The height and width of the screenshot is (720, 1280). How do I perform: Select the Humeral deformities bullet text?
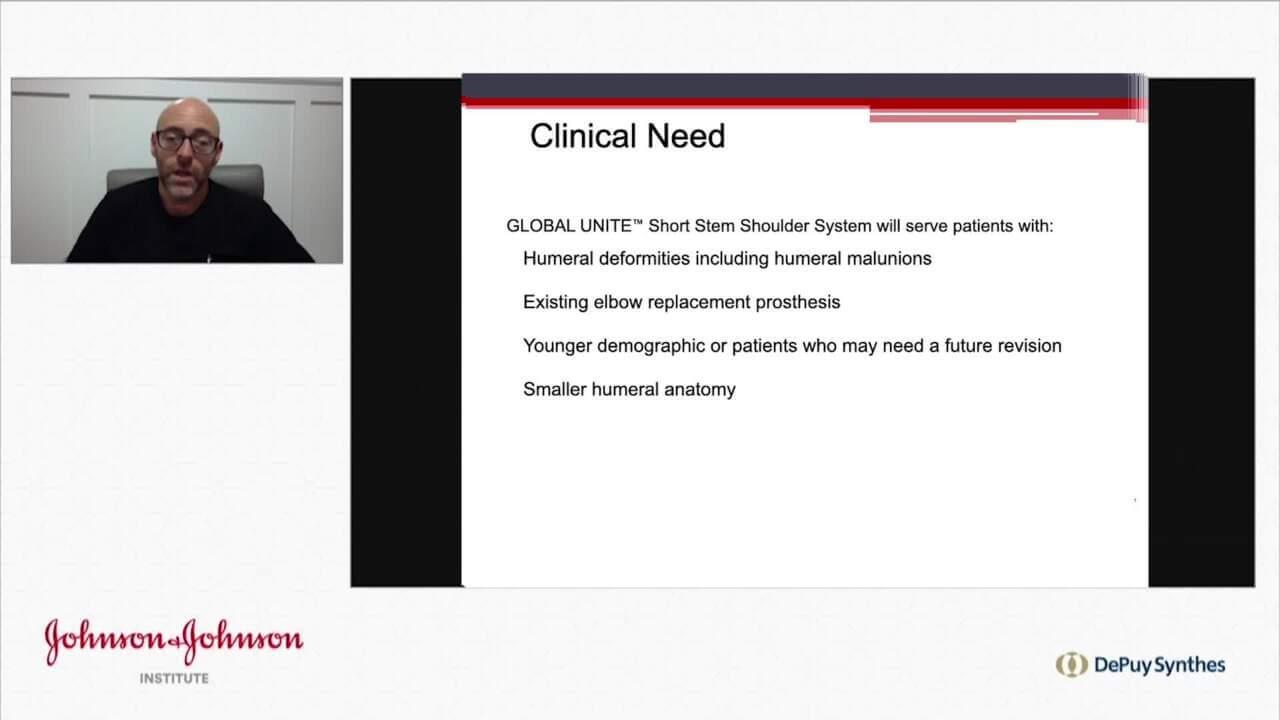pos(727,258)
